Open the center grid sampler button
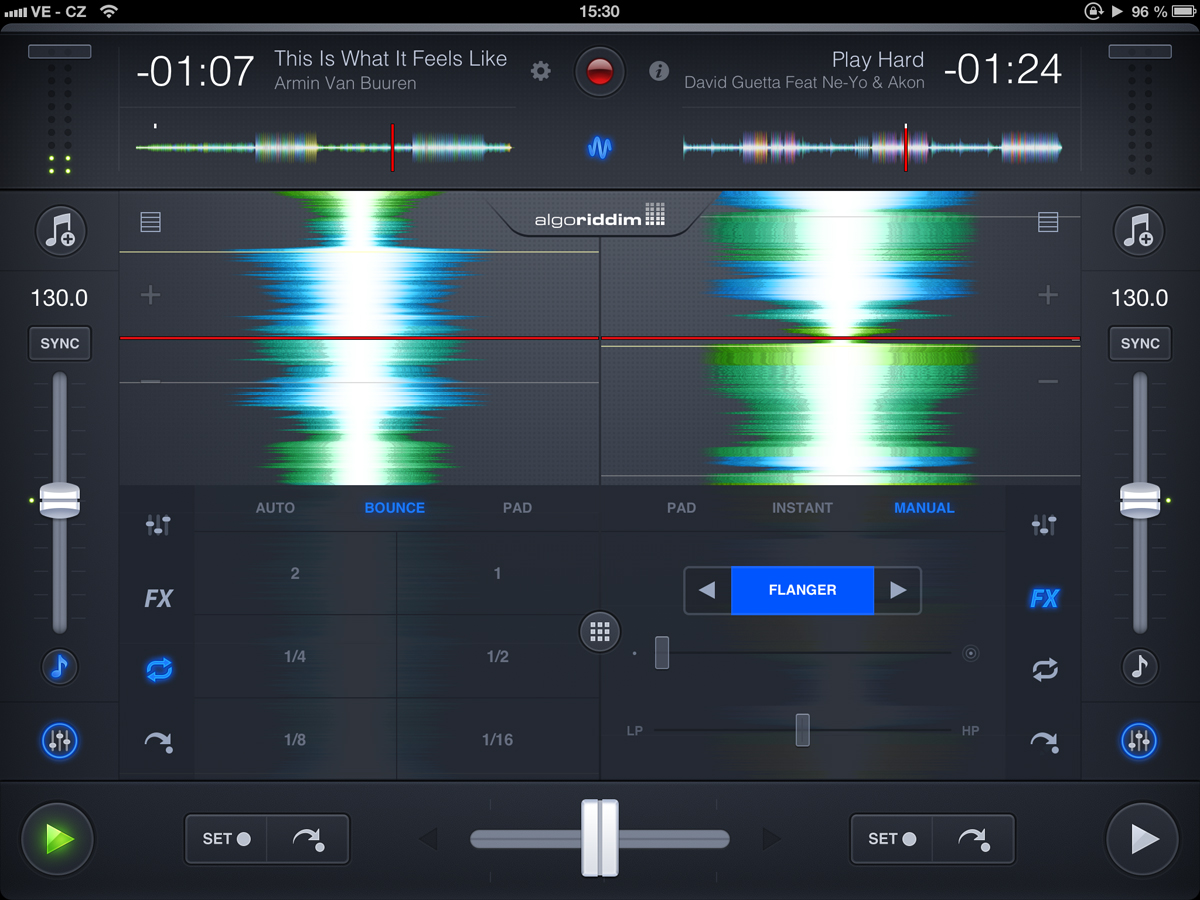The image size is (1200, 900). 600,632
